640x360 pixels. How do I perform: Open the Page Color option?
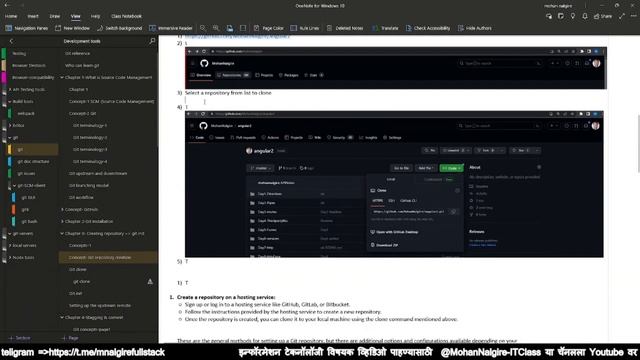point(268,28)
